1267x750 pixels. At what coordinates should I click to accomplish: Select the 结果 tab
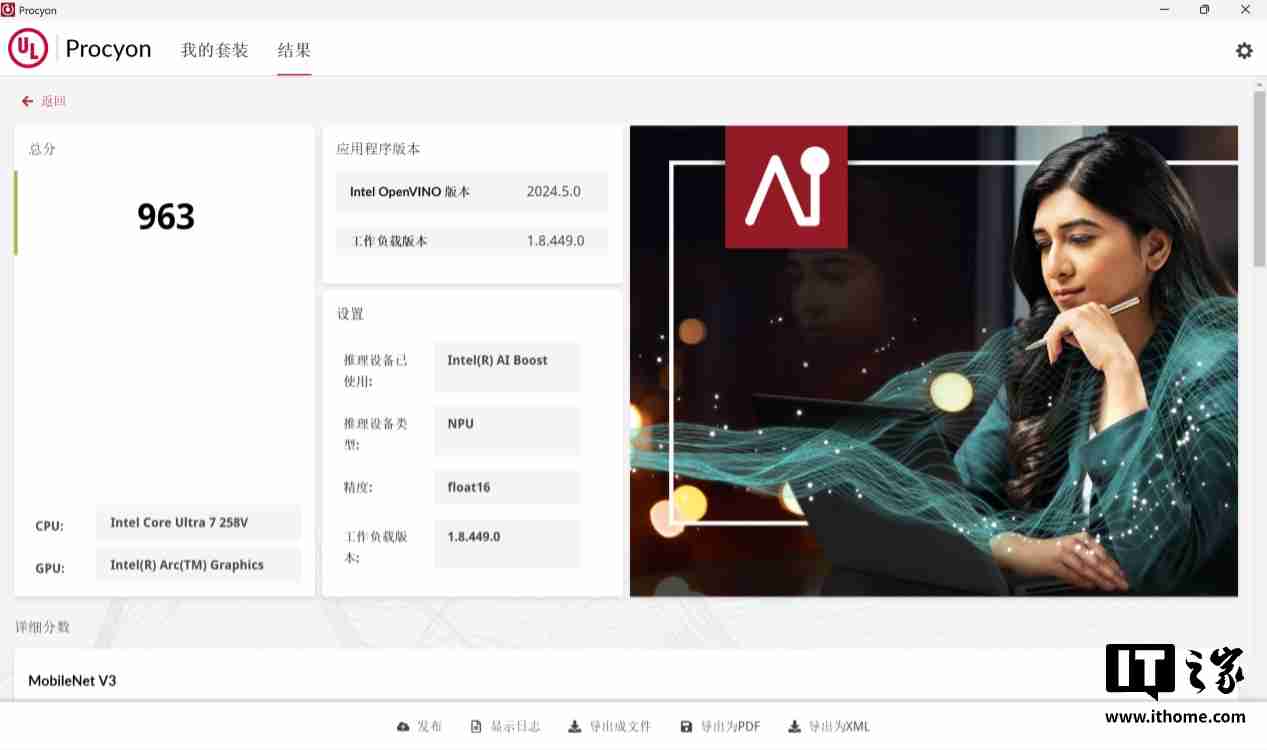[294, 49]
